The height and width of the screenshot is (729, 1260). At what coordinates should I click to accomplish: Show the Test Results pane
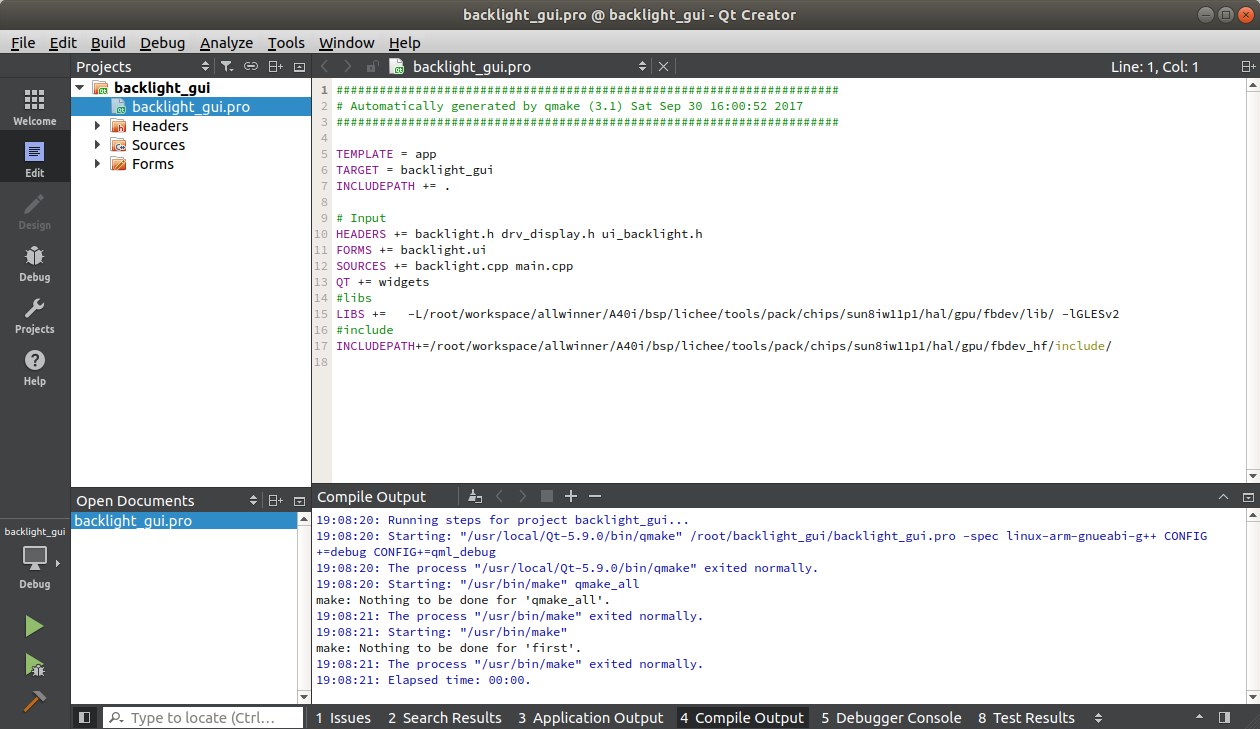click(1026, 718)
